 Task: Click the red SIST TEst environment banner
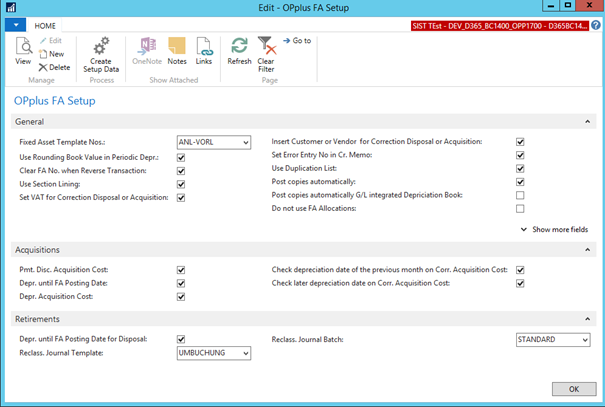[x=500, y=26]
